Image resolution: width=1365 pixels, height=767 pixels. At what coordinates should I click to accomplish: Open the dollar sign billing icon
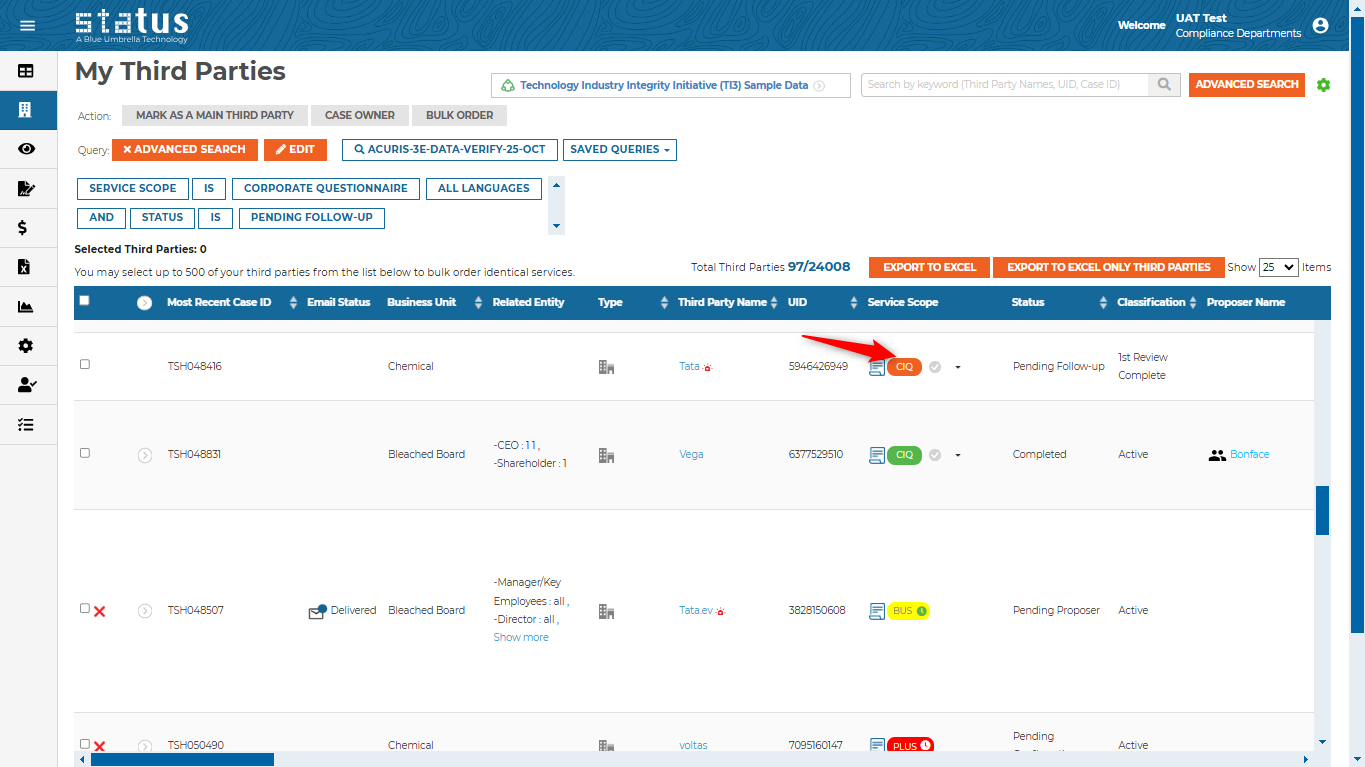tap(23, 227)
